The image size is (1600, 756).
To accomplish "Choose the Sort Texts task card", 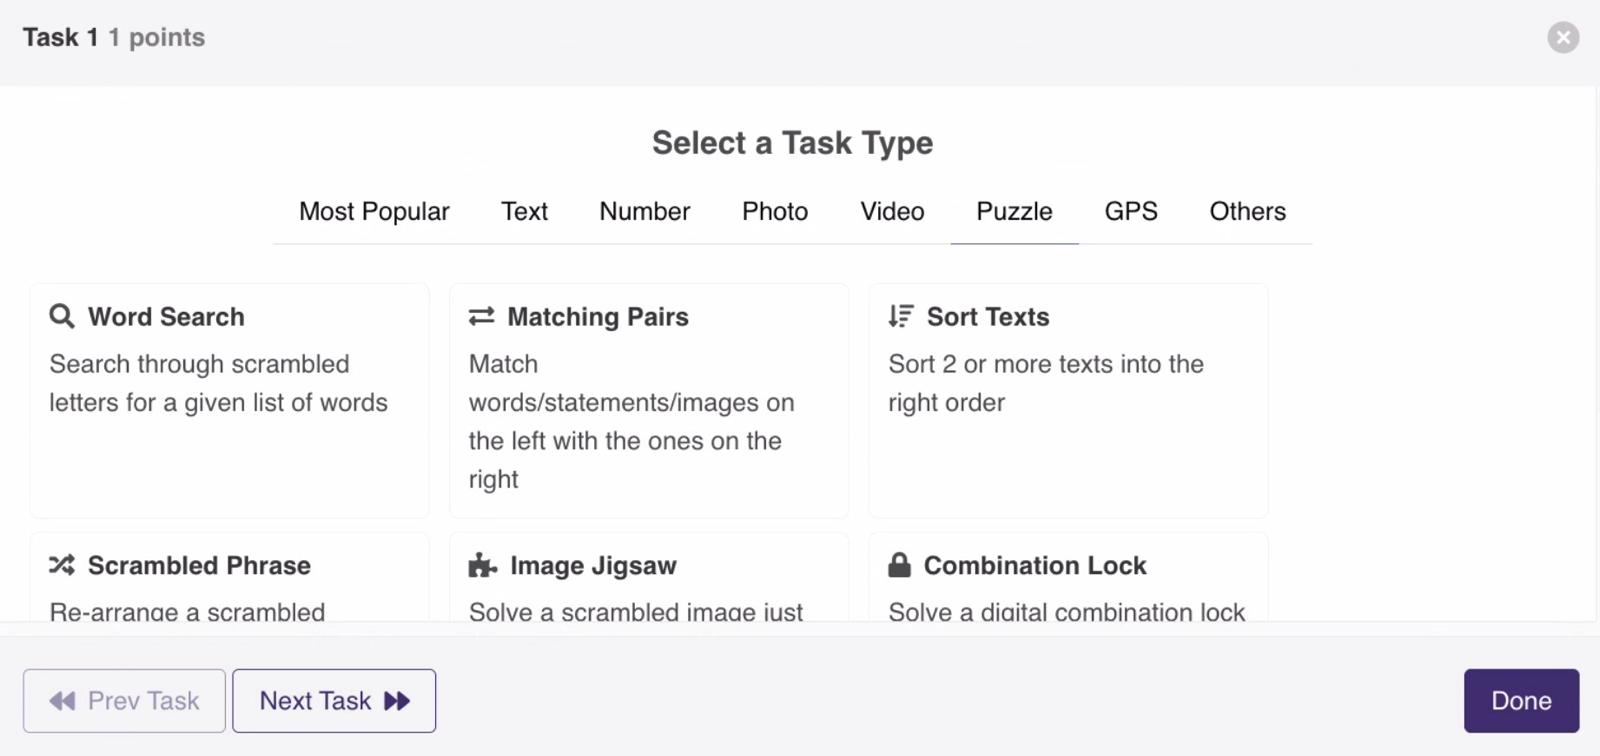I will coord(1068,400).
